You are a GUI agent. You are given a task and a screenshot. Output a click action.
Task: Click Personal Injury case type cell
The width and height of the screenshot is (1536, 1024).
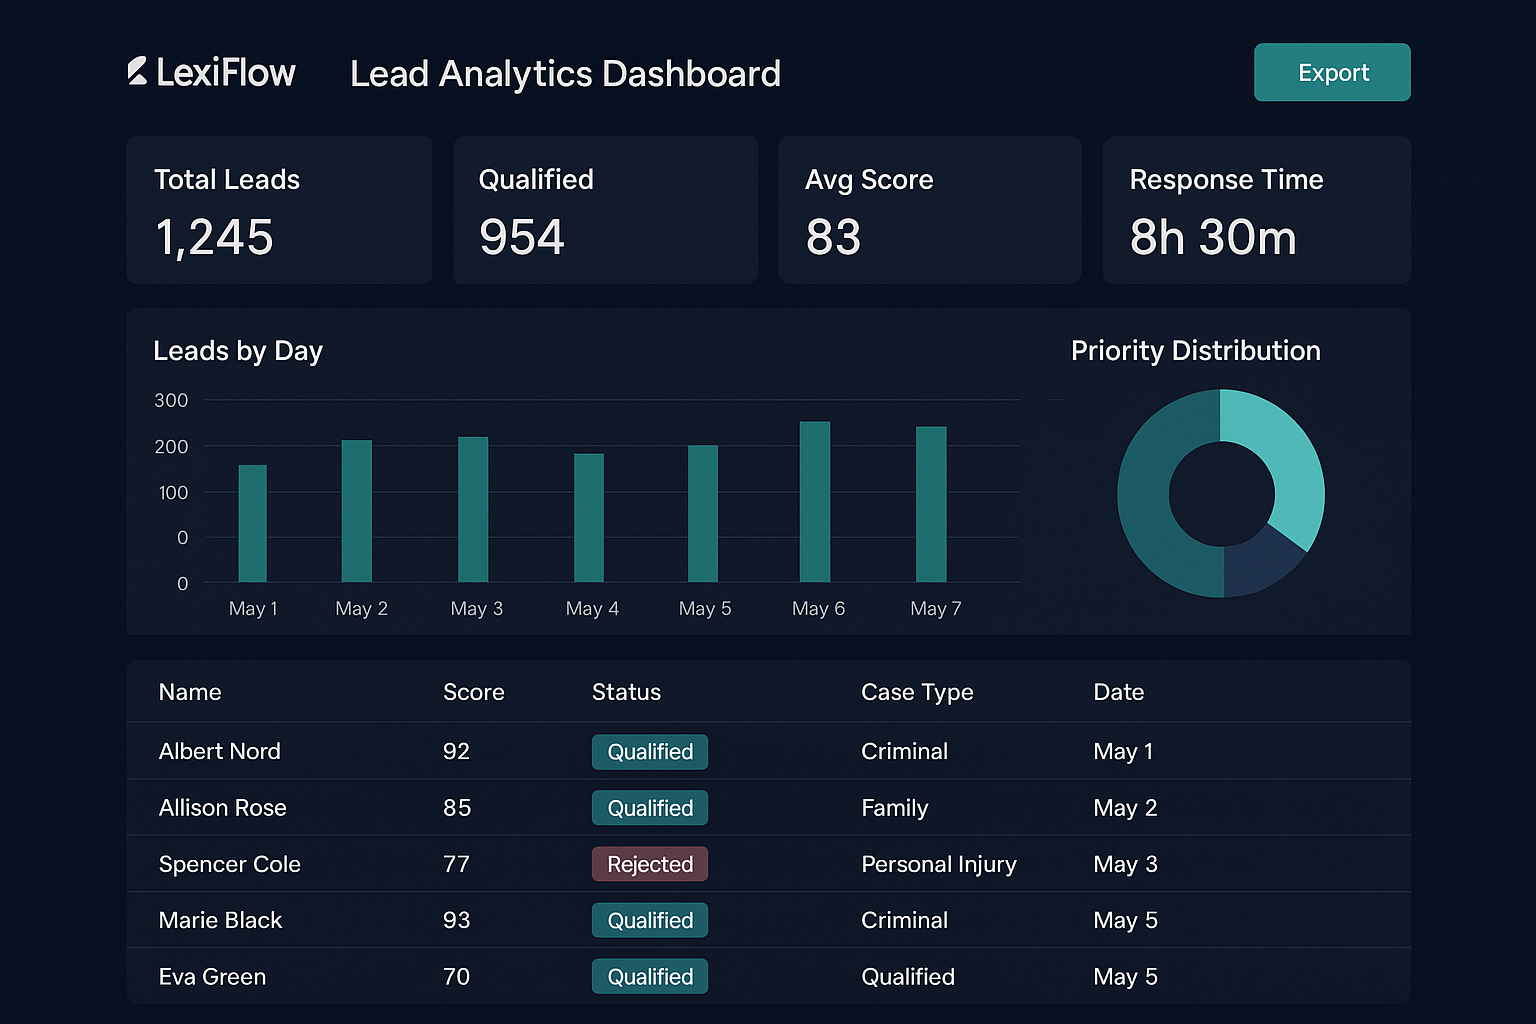pos(939,864)
